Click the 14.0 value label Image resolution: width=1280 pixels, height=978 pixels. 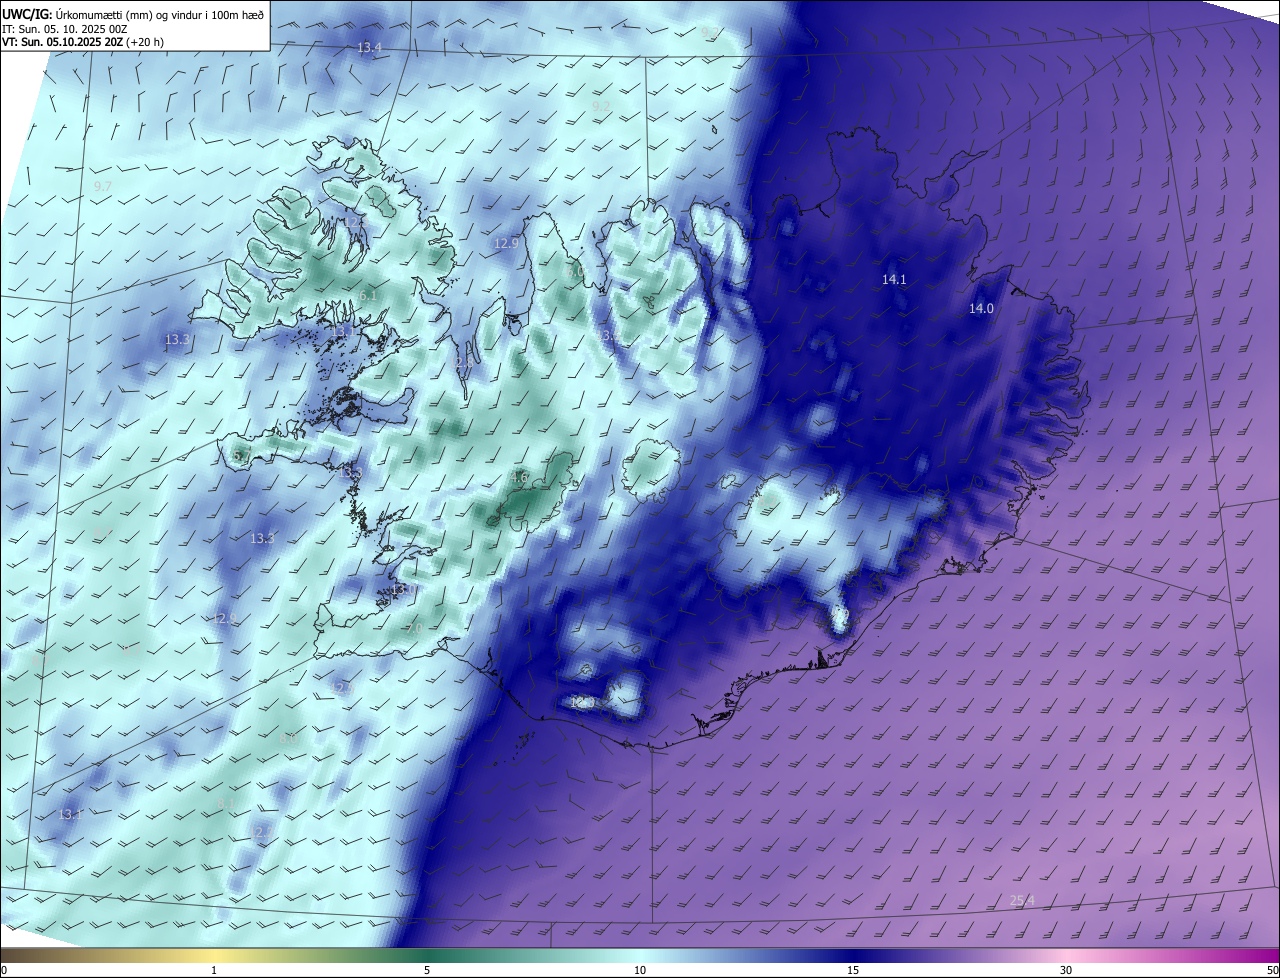tap(981, 309)
